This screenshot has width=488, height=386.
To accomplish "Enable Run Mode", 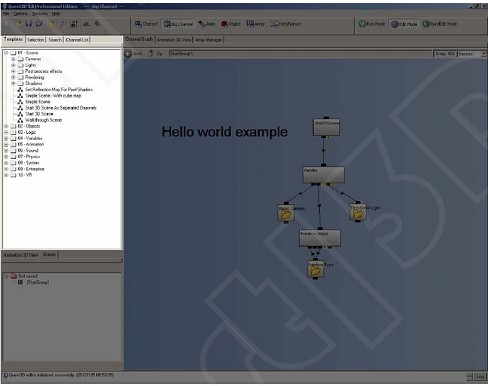I will [372, 24].
